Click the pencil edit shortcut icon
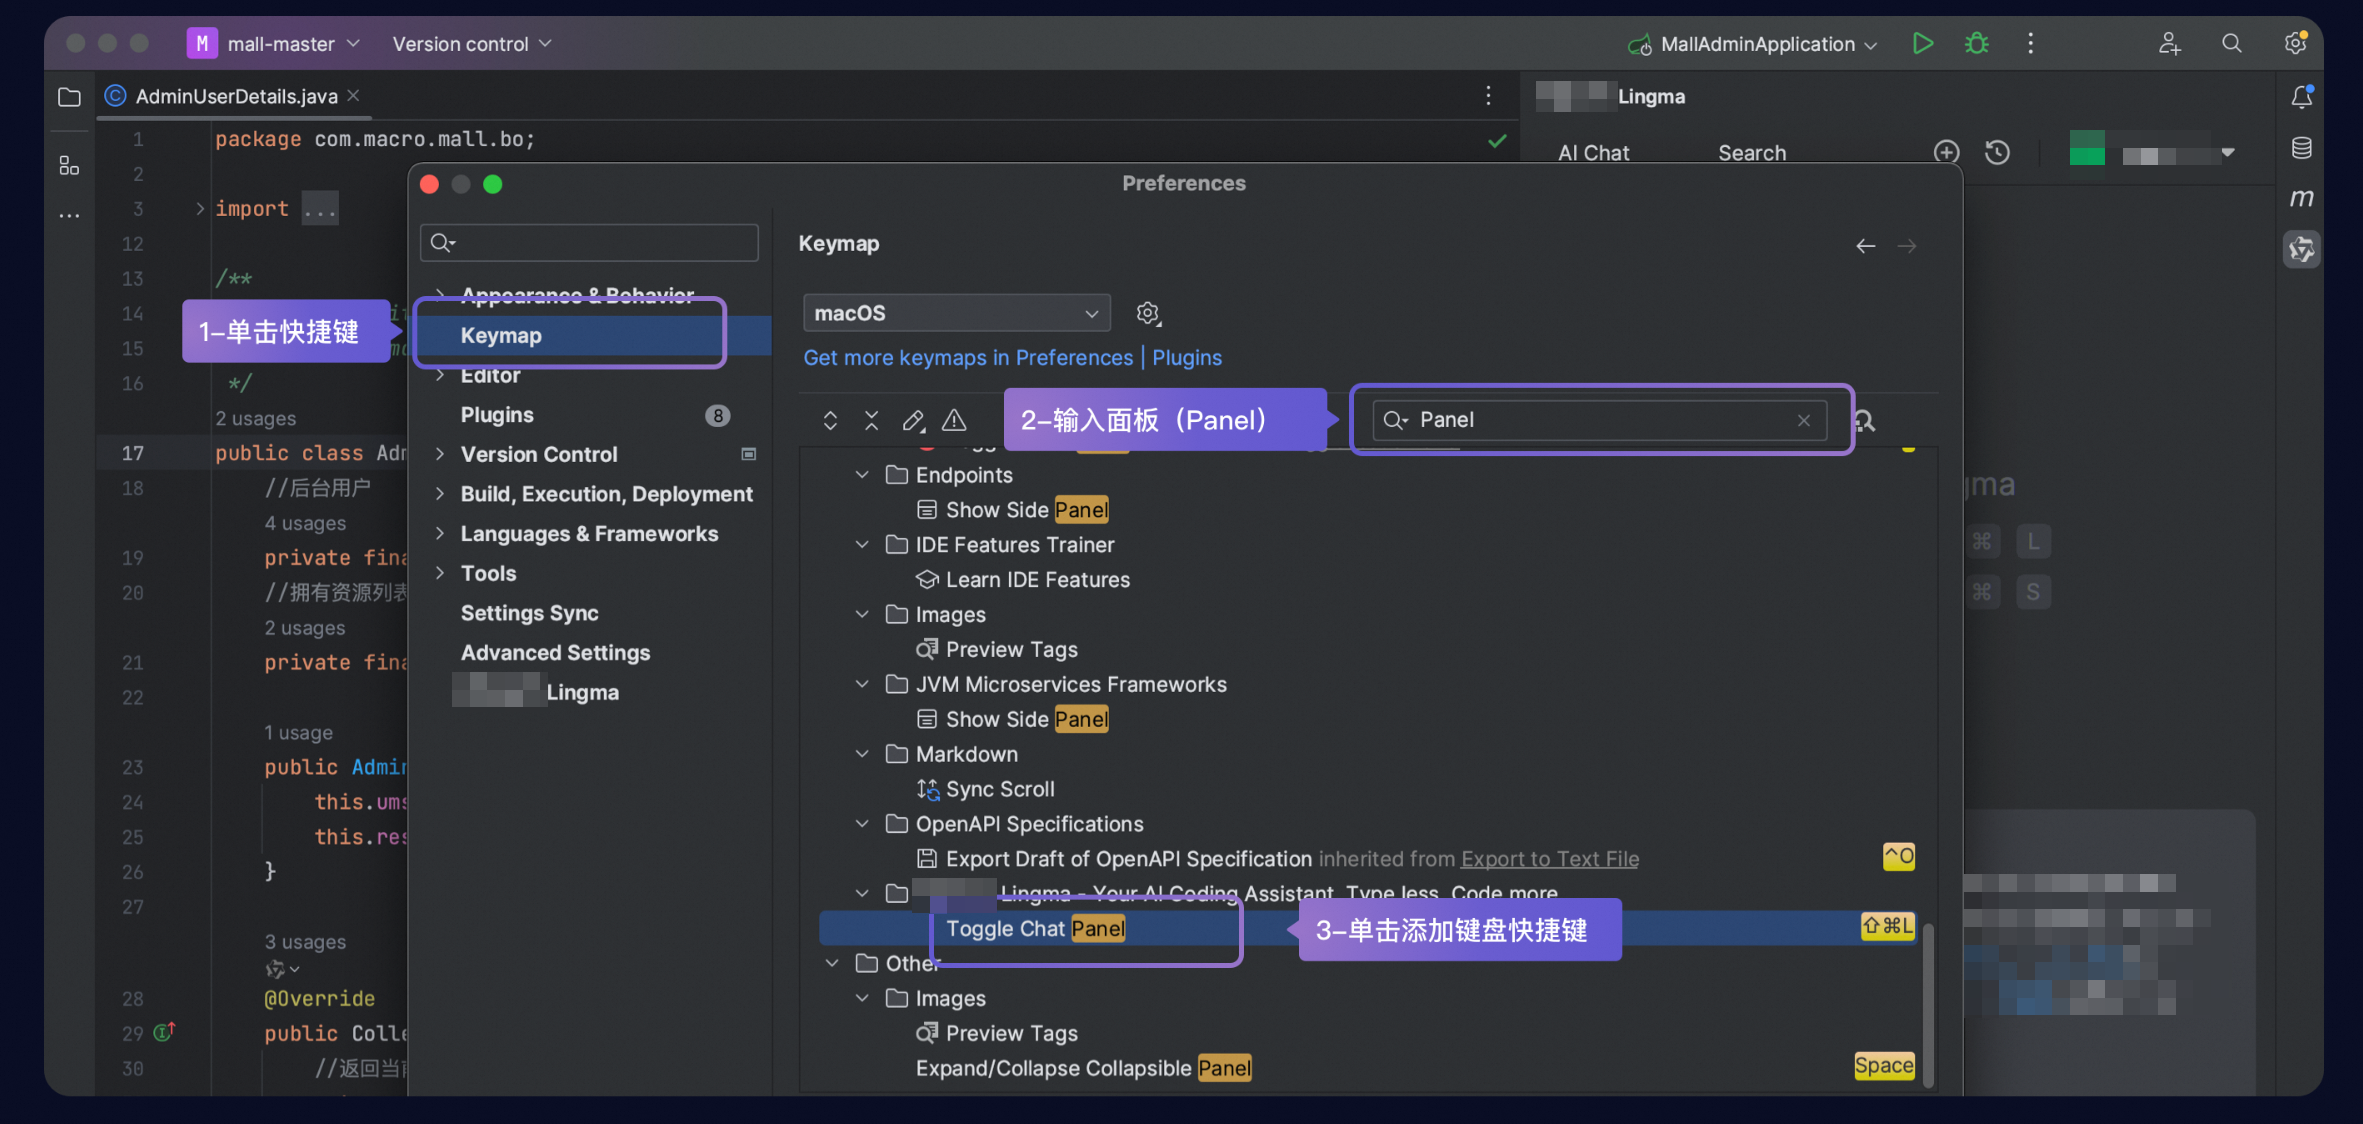This screenshot has height=1124, width=2363. (x=913, y=420)
